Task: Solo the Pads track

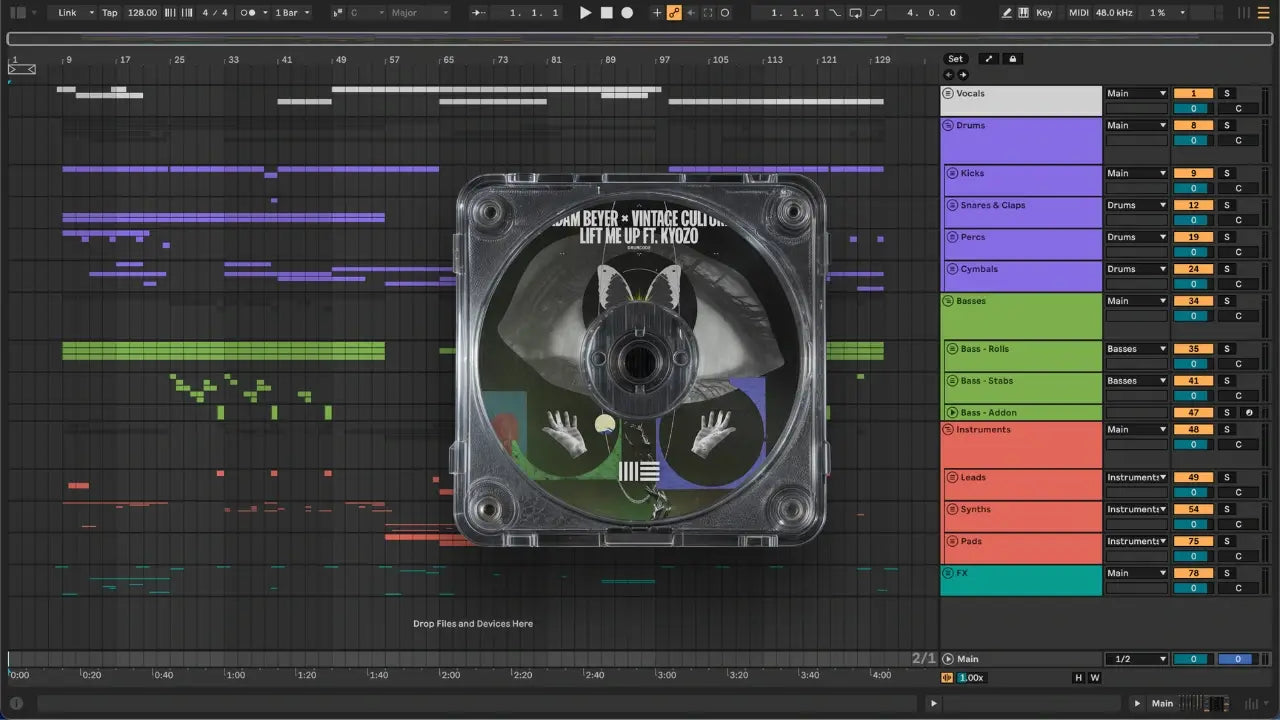Action: (1227, 542)
